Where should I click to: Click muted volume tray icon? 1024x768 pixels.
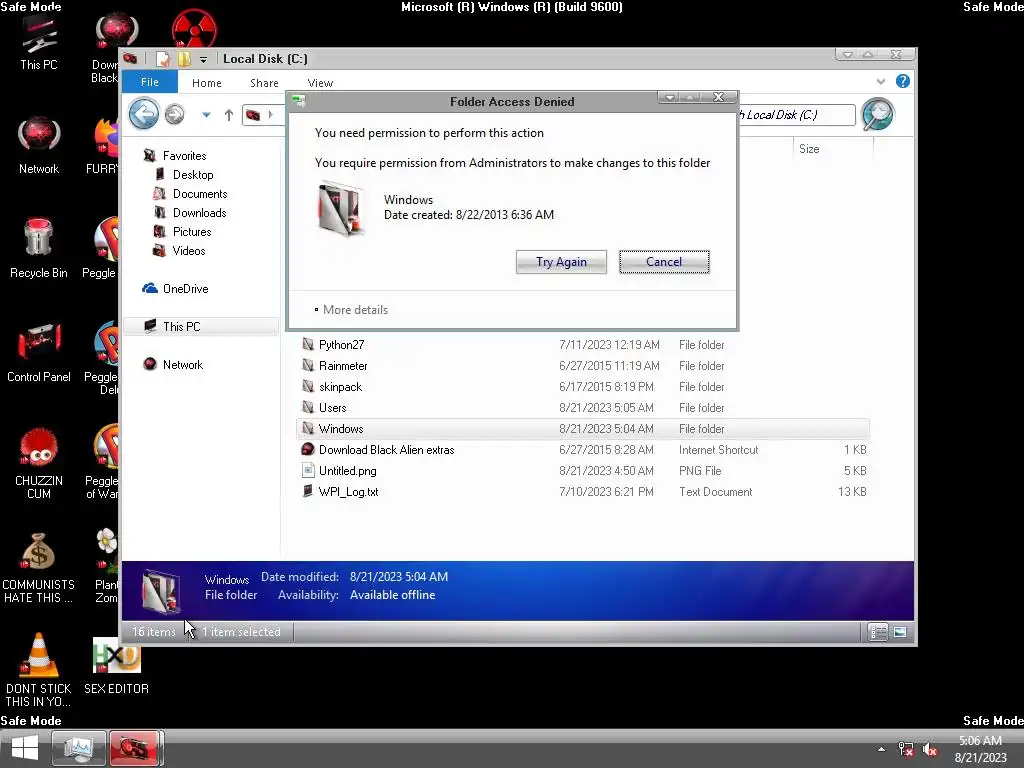929,750
